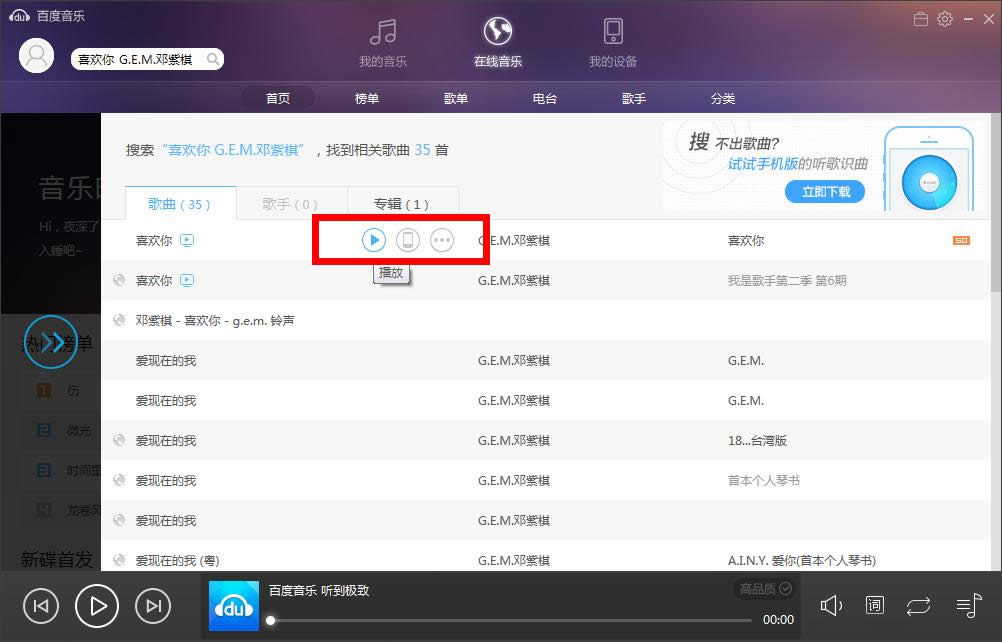Viewport: 1002px width, 642px height.
Task: Open album link 我是歌手第二季 第6期
Action: (787, 280)
